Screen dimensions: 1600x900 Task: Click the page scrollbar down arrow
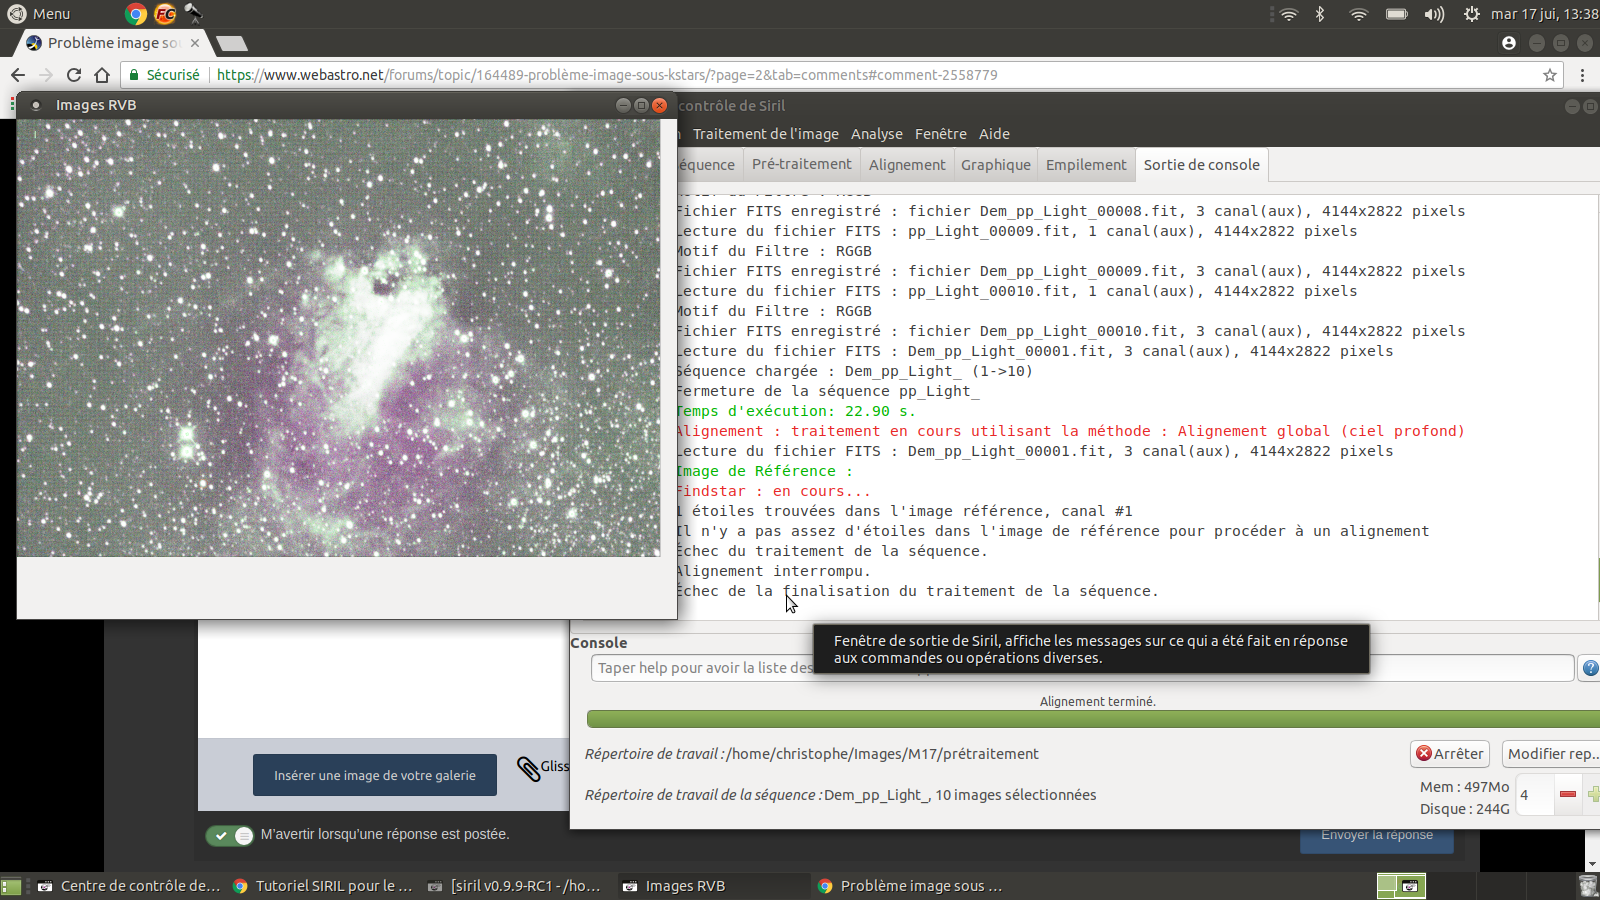[1591, 864]
